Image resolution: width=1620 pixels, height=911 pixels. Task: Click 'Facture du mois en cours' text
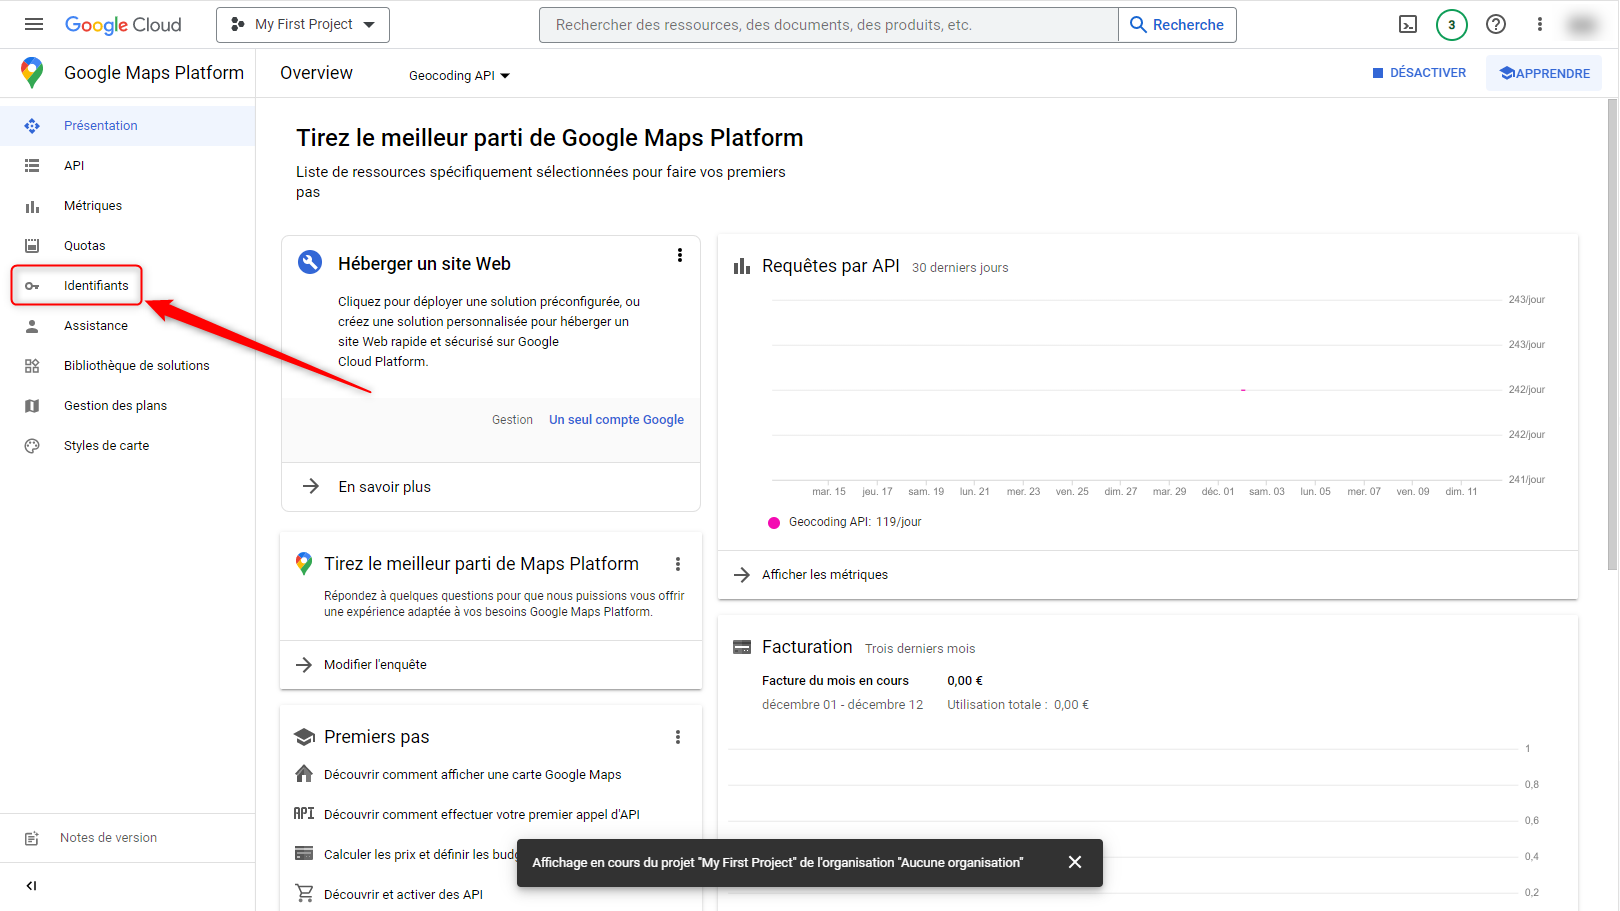click(x=835, y=681)
